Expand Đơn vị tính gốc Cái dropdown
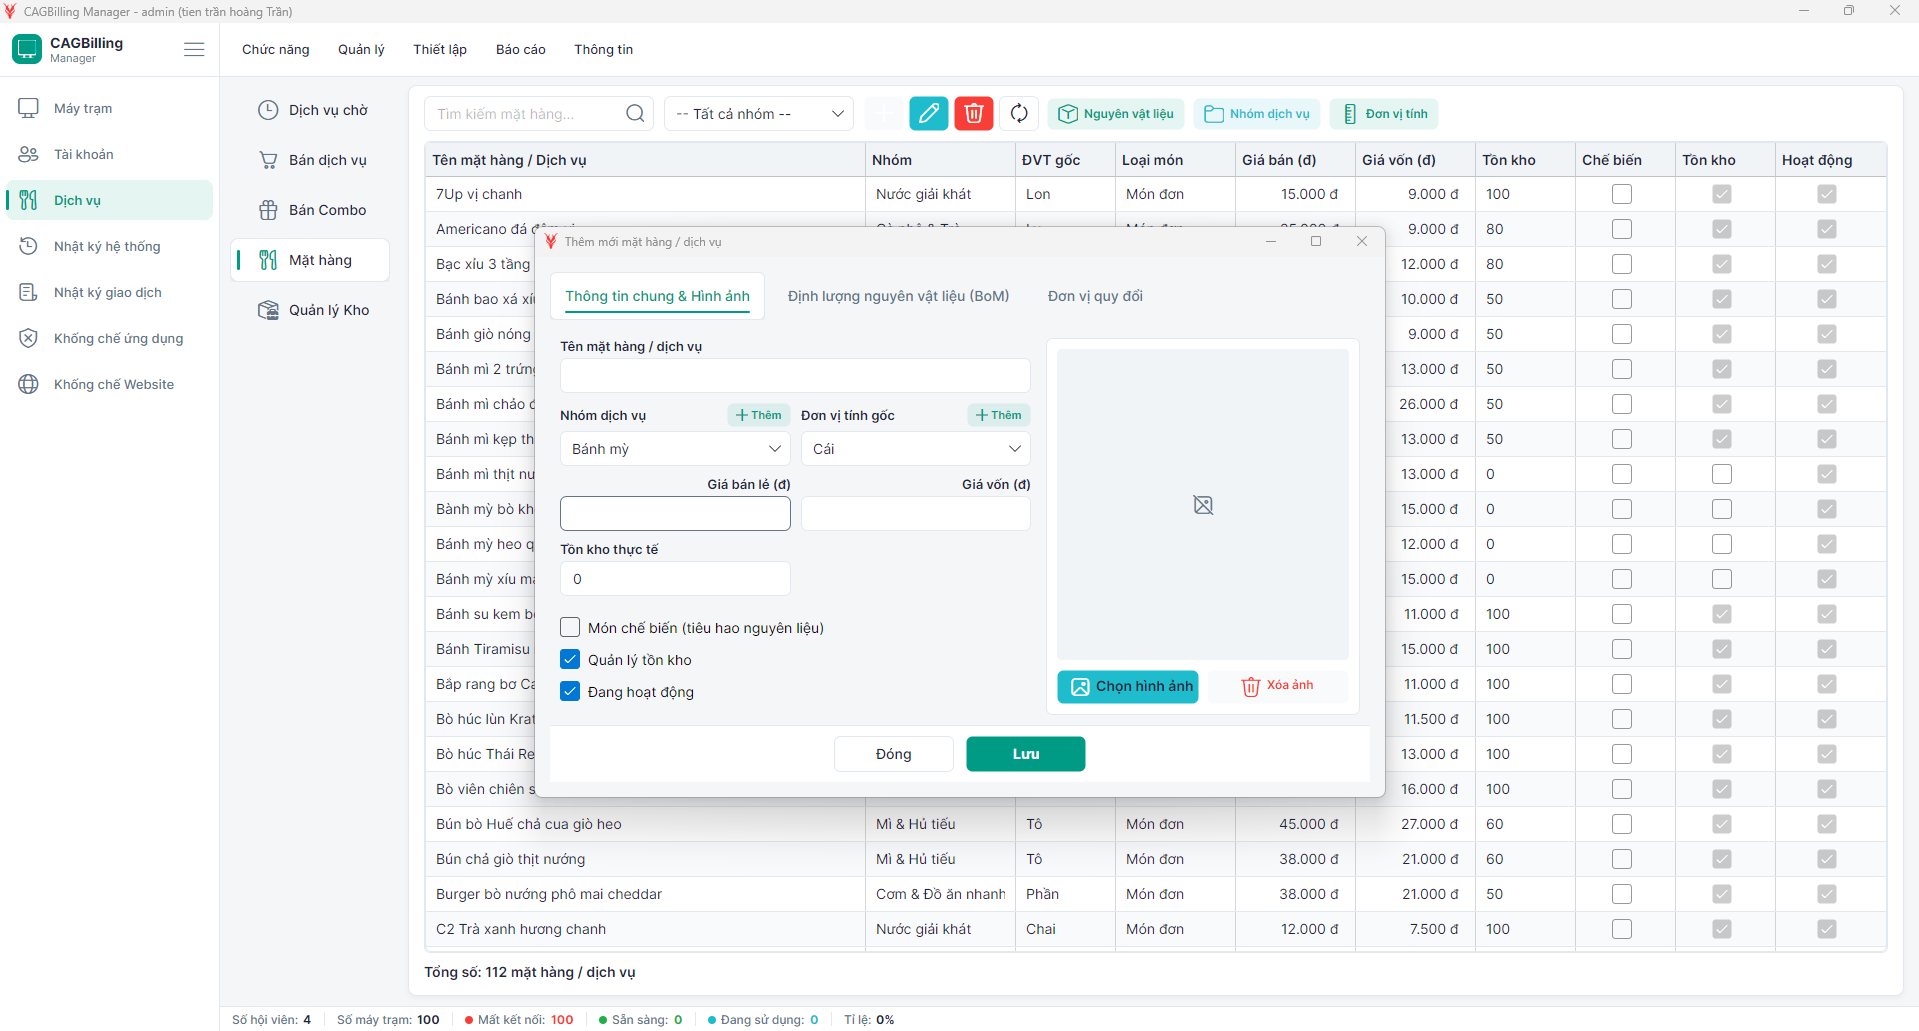Screen dimensions: 1919x1031 [x=915, y=449]
